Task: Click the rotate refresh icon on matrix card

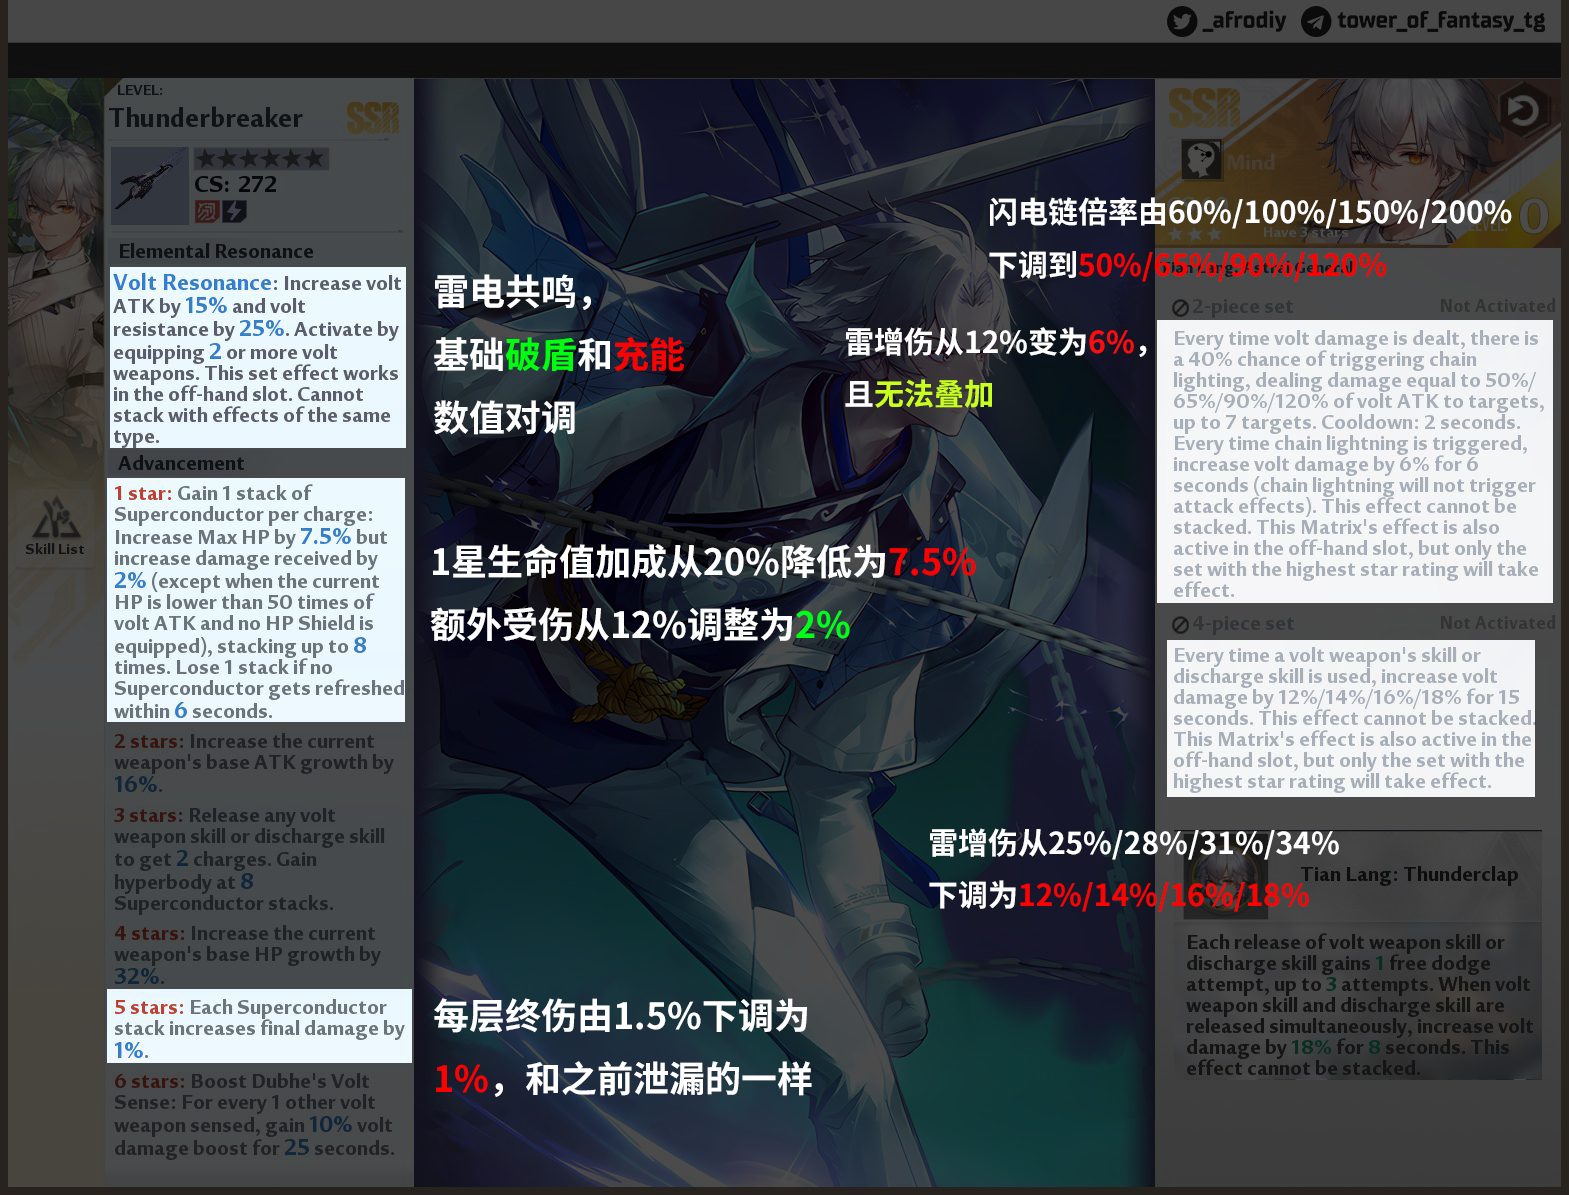Action: (x=1522, y=110)
